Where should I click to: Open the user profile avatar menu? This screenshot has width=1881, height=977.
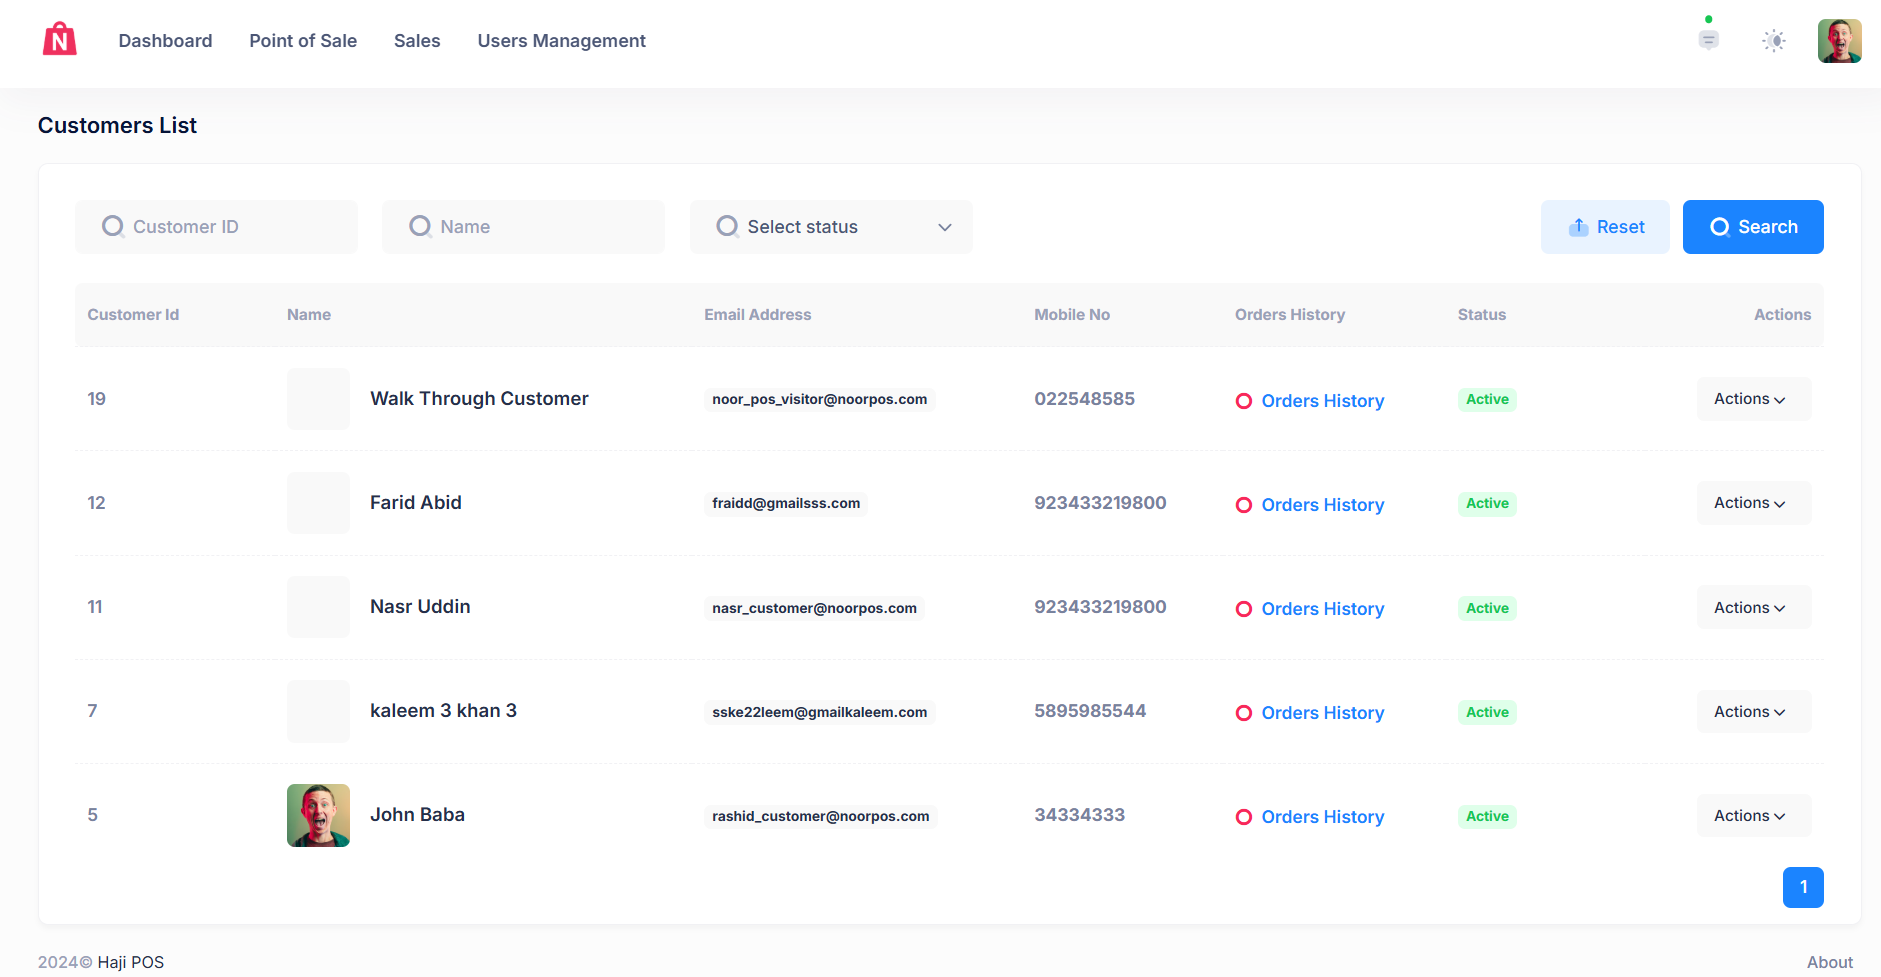click(1839, 41)
